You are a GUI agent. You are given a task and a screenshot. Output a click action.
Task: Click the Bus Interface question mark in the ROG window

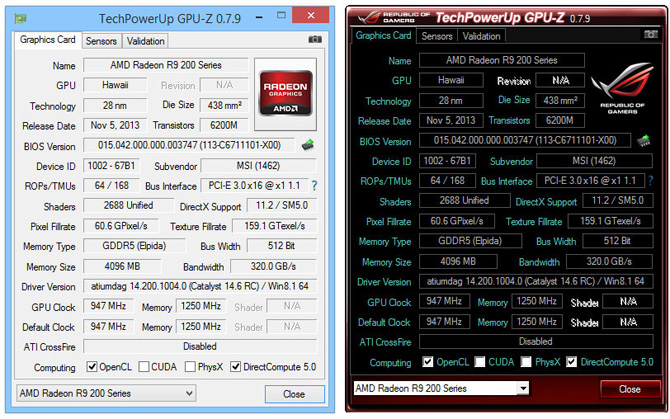click(650, 181)
